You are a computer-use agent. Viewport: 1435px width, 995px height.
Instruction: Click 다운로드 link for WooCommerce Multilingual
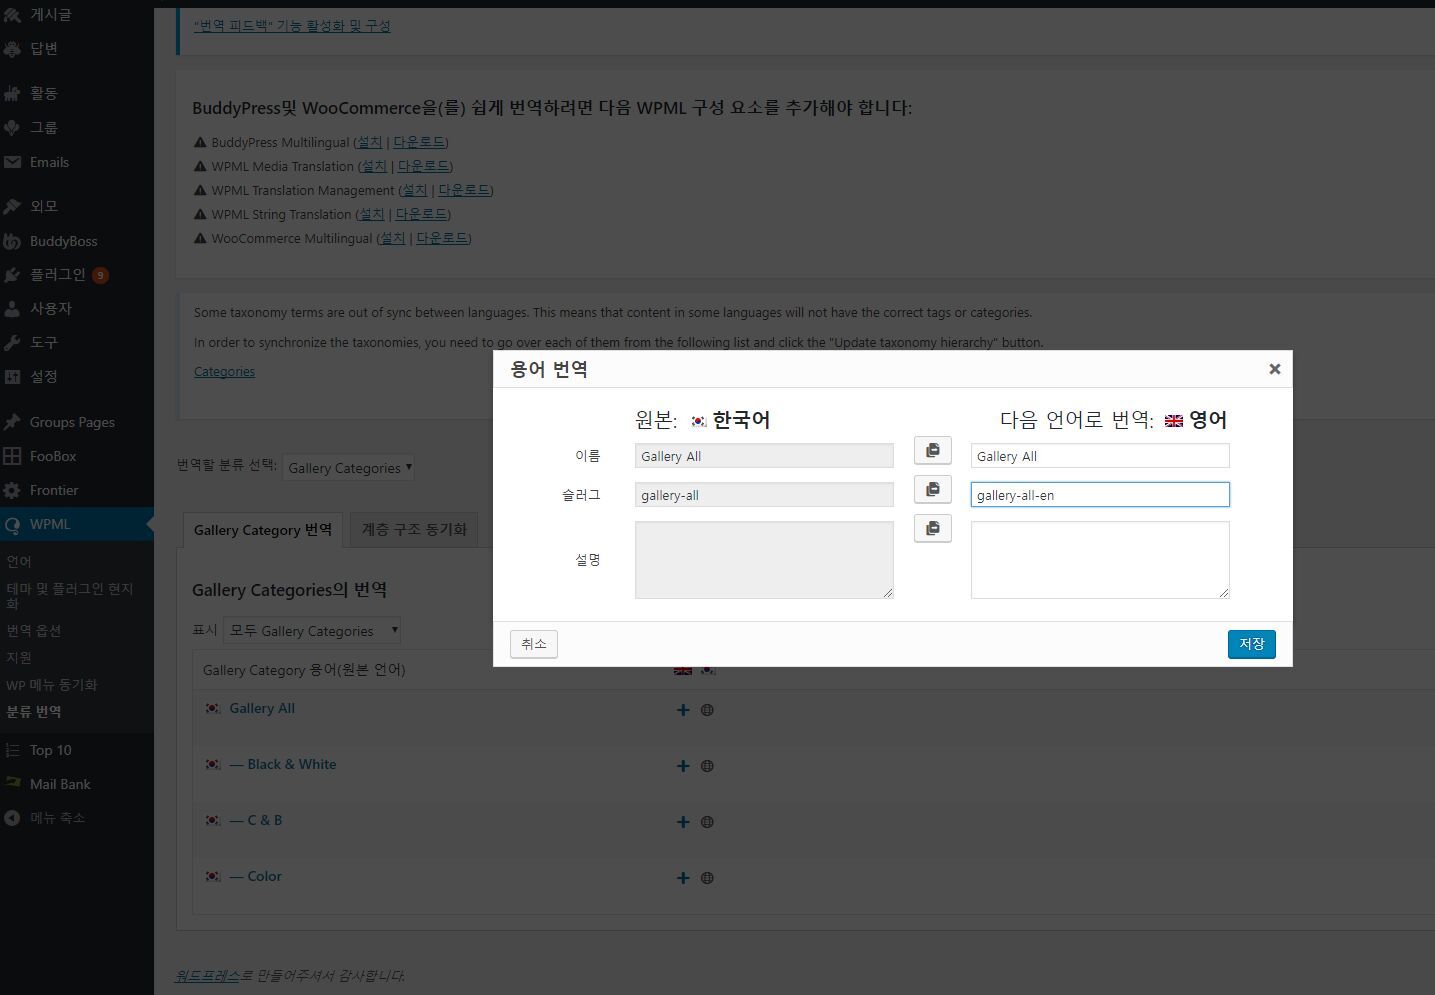click(x=442, y=238)
